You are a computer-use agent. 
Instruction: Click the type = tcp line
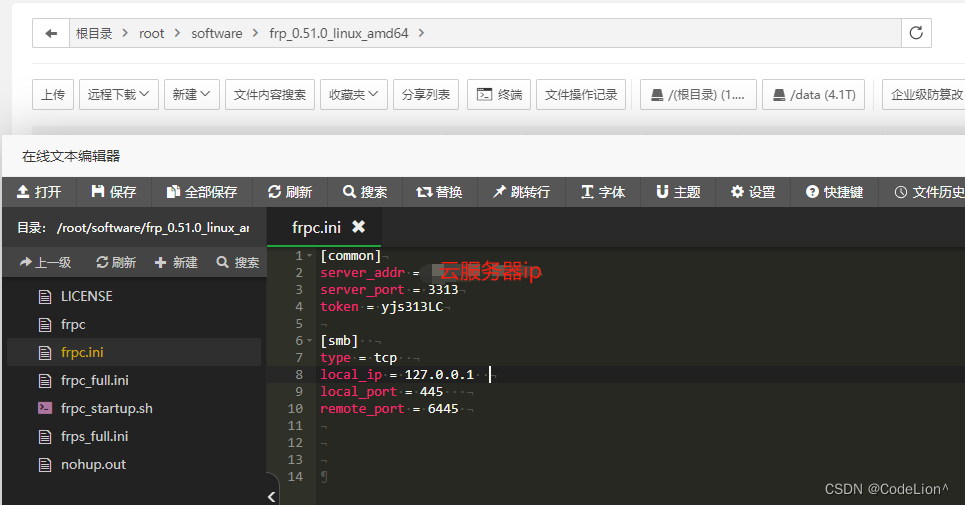(359, 358)
